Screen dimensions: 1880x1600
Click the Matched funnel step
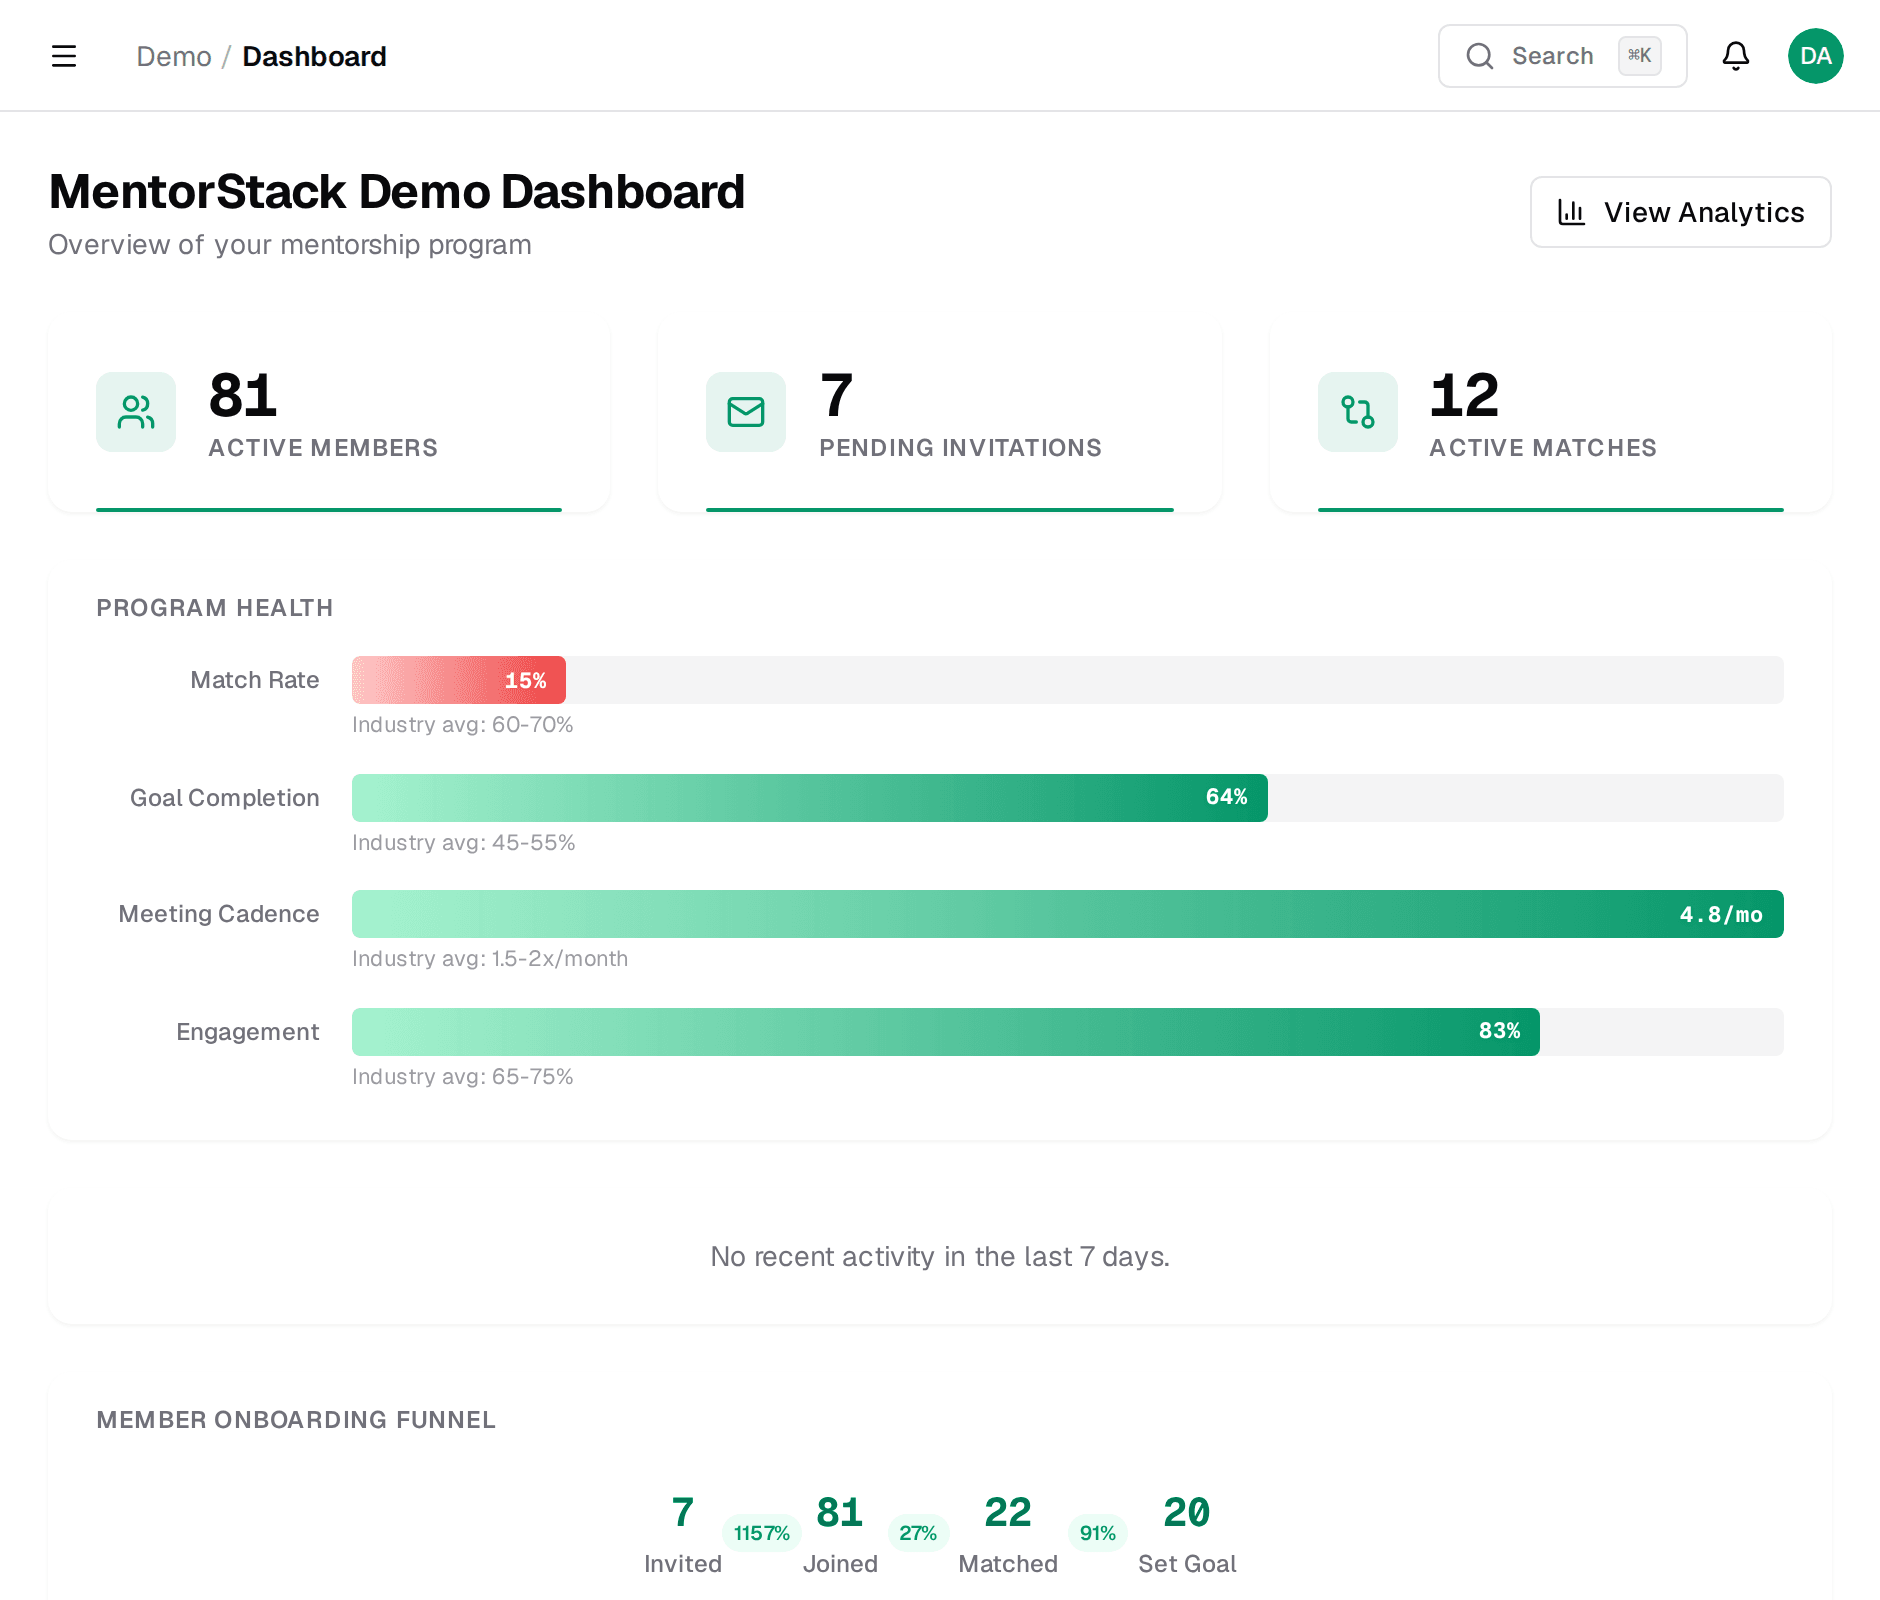1008,1534
